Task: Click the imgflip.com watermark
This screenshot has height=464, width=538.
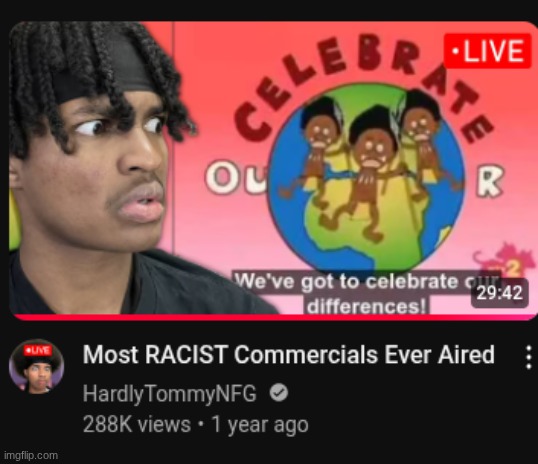Action: click(x=30, y=456)
